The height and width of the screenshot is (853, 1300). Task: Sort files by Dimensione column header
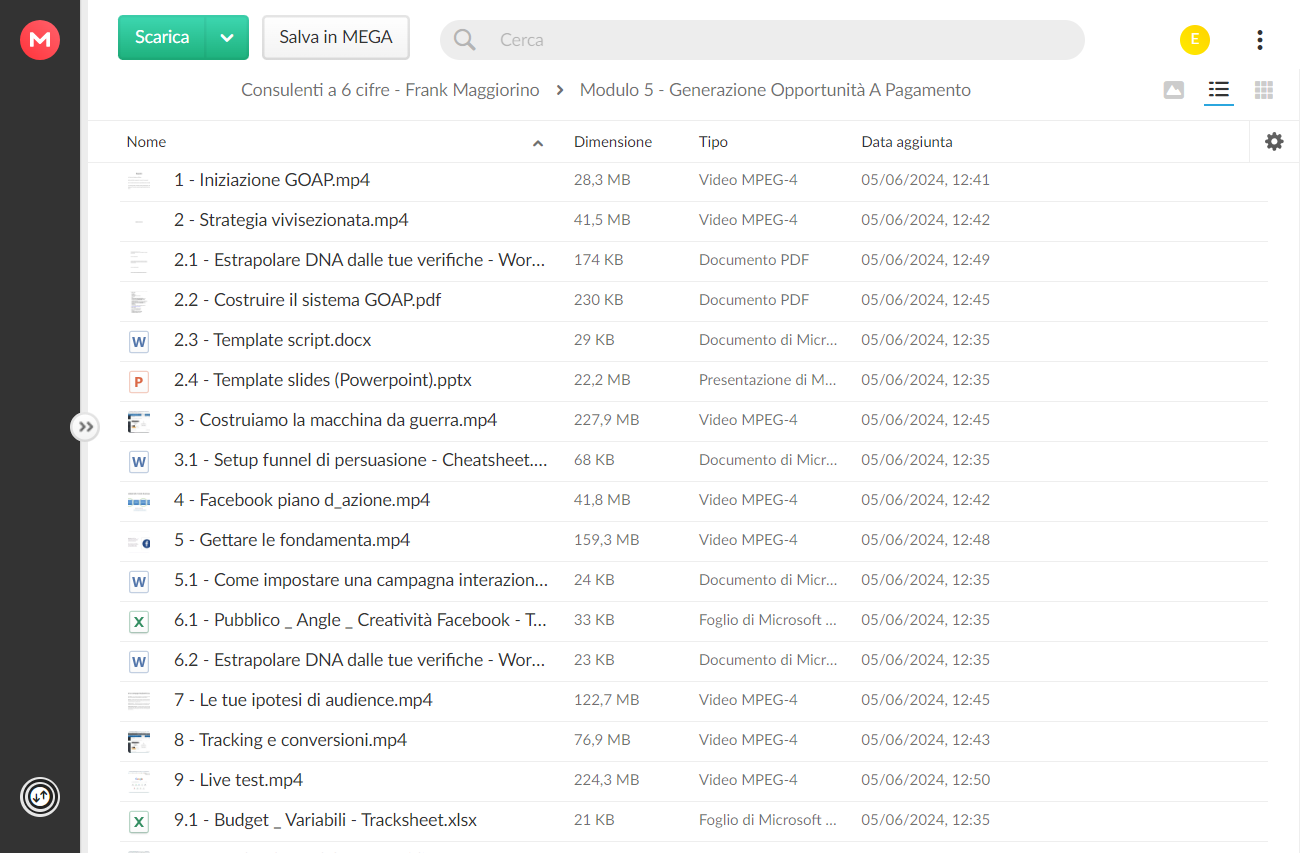click(x=613, y=142)
